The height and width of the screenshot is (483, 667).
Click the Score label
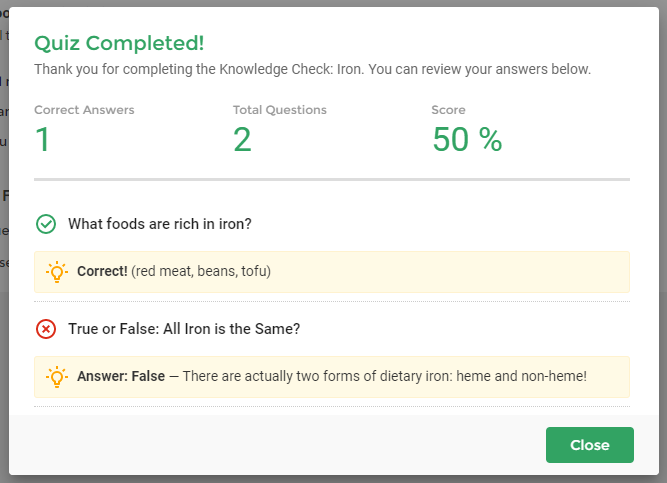tap(448, 110)
